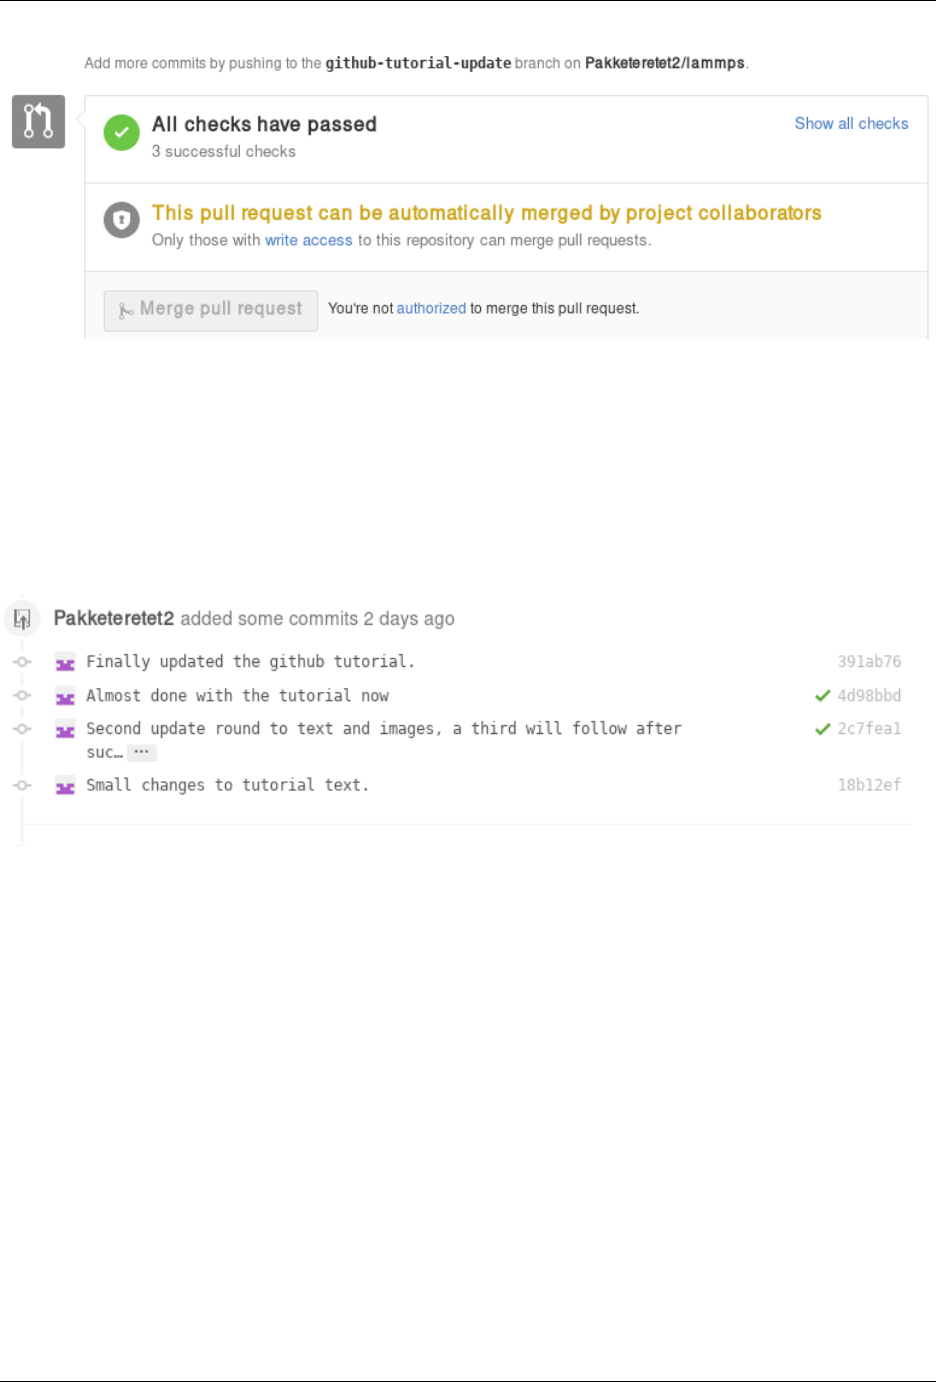Open commit hash 18b12ef
937x1382 pixels.
point(869,785)
